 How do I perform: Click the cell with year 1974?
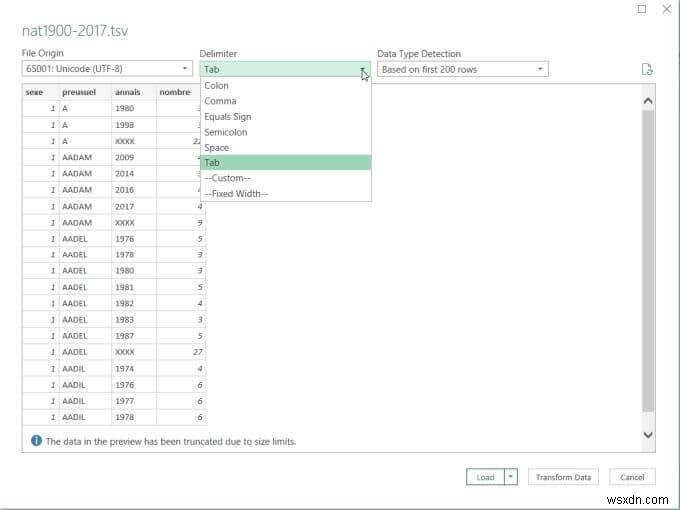(134, 369)
